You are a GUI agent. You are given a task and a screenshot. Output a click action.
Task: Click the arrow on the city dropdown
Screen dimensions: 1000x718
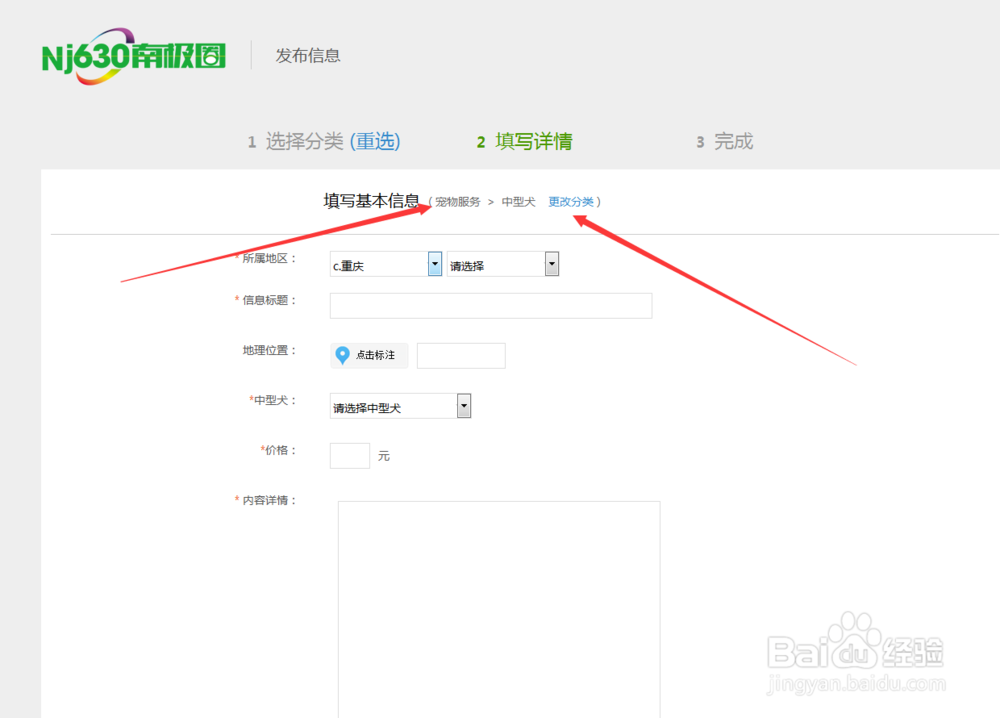coord(551,263)
